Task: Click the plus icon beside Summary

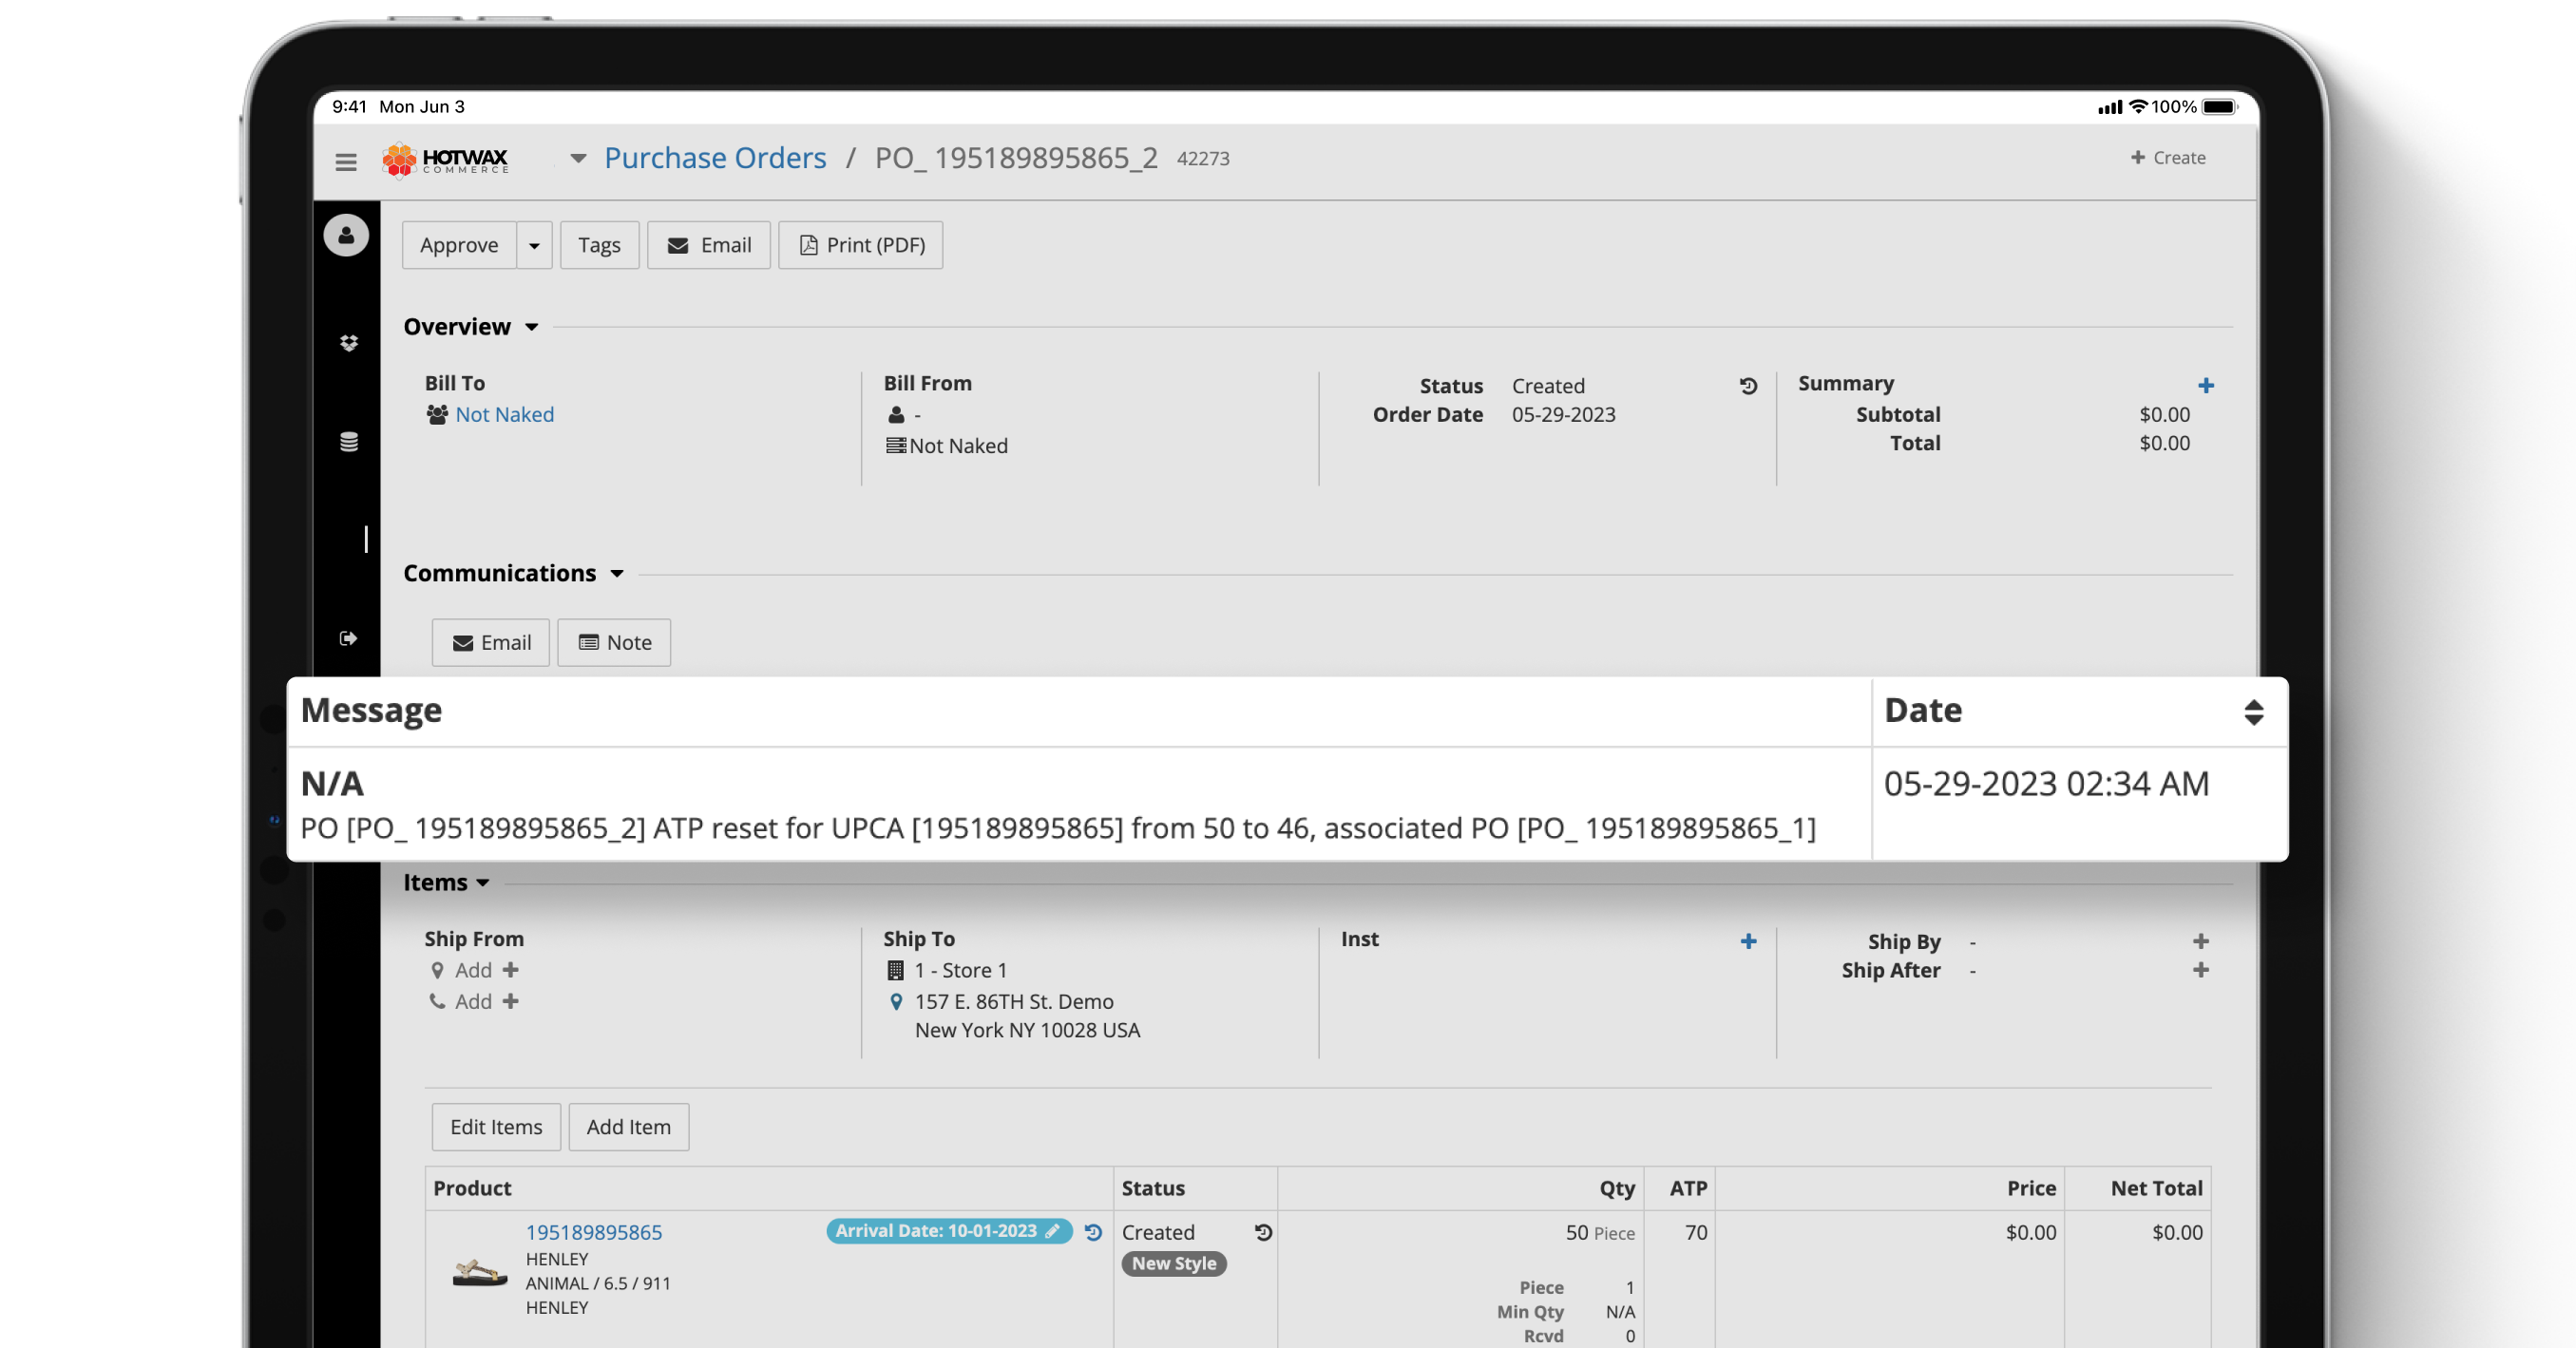Action: pyautogui.click(x=2206, y=385)
